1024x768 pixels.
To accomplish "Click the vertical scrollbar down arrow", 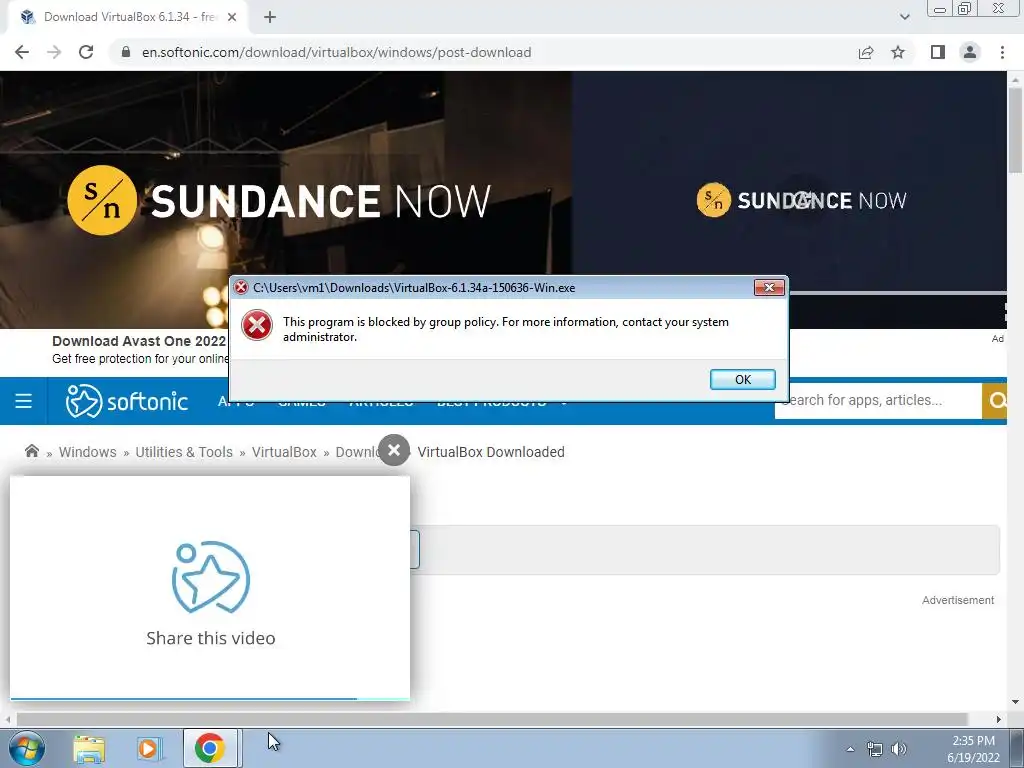I will 1016,702.
